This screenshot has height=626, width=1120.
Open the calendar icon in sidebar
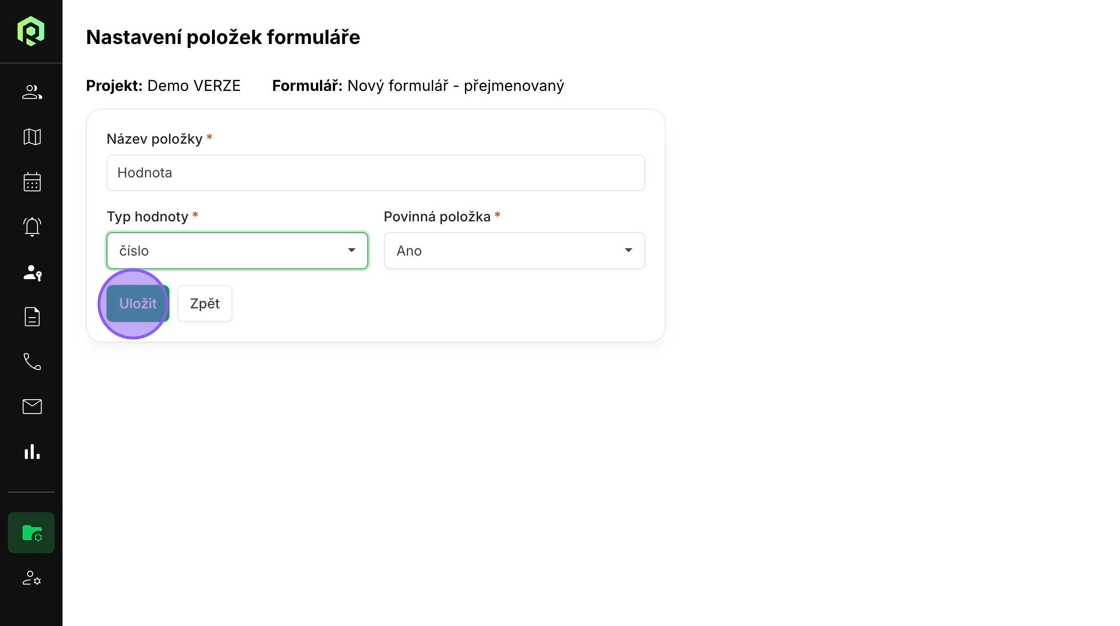(32, 182)
